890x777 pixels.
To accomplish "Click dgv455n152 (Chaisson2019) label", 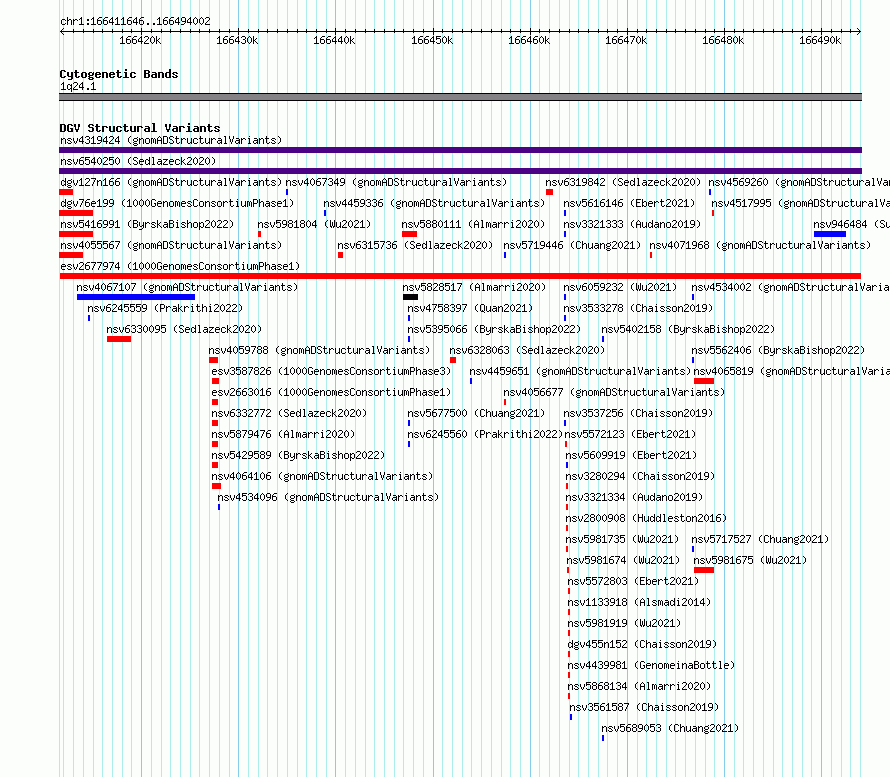I will [643, 644].
